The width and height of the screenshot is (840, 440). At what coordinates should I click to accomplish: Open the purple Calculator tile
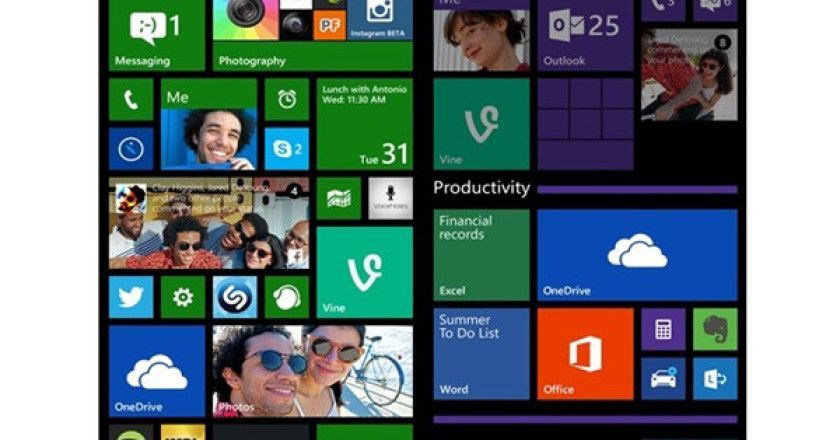coord(663,328)
